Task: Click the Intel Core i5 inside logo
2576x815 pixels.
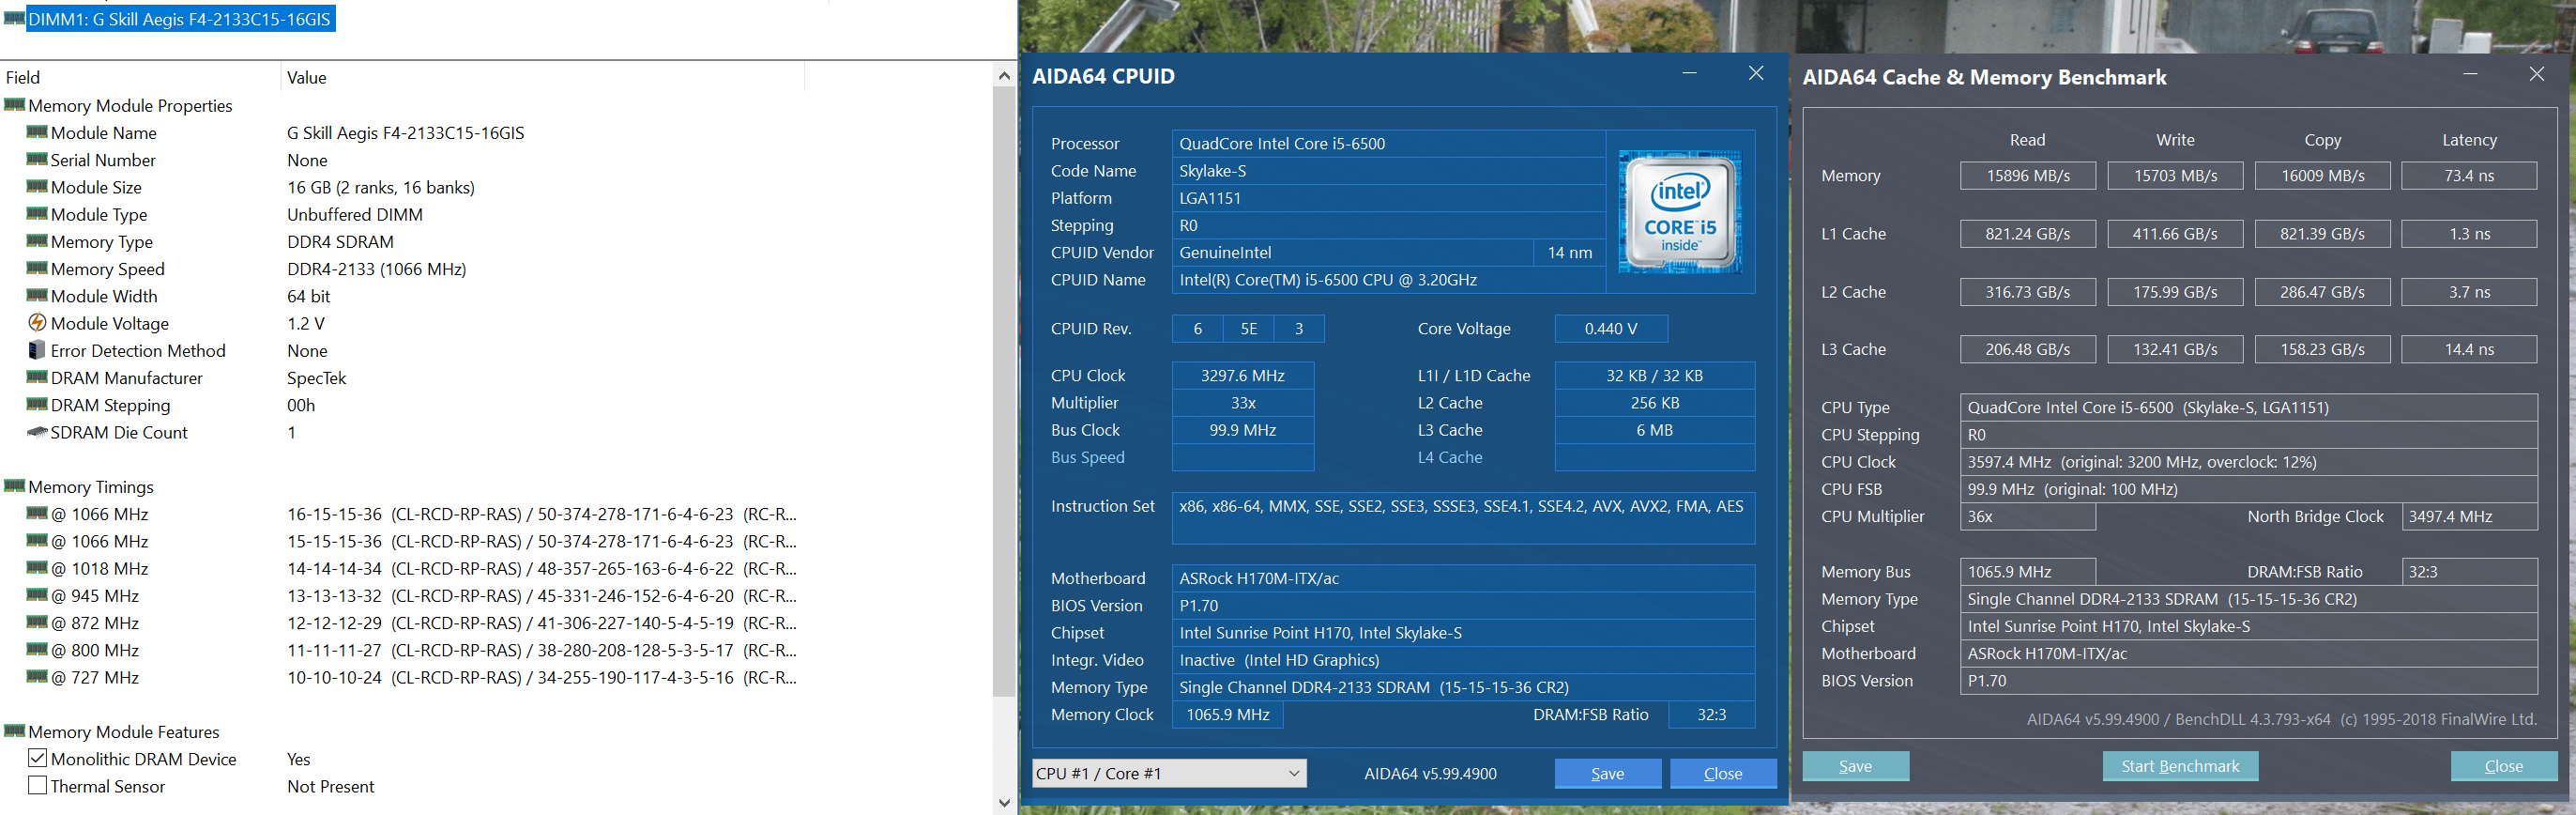Action: point(1680,212)
